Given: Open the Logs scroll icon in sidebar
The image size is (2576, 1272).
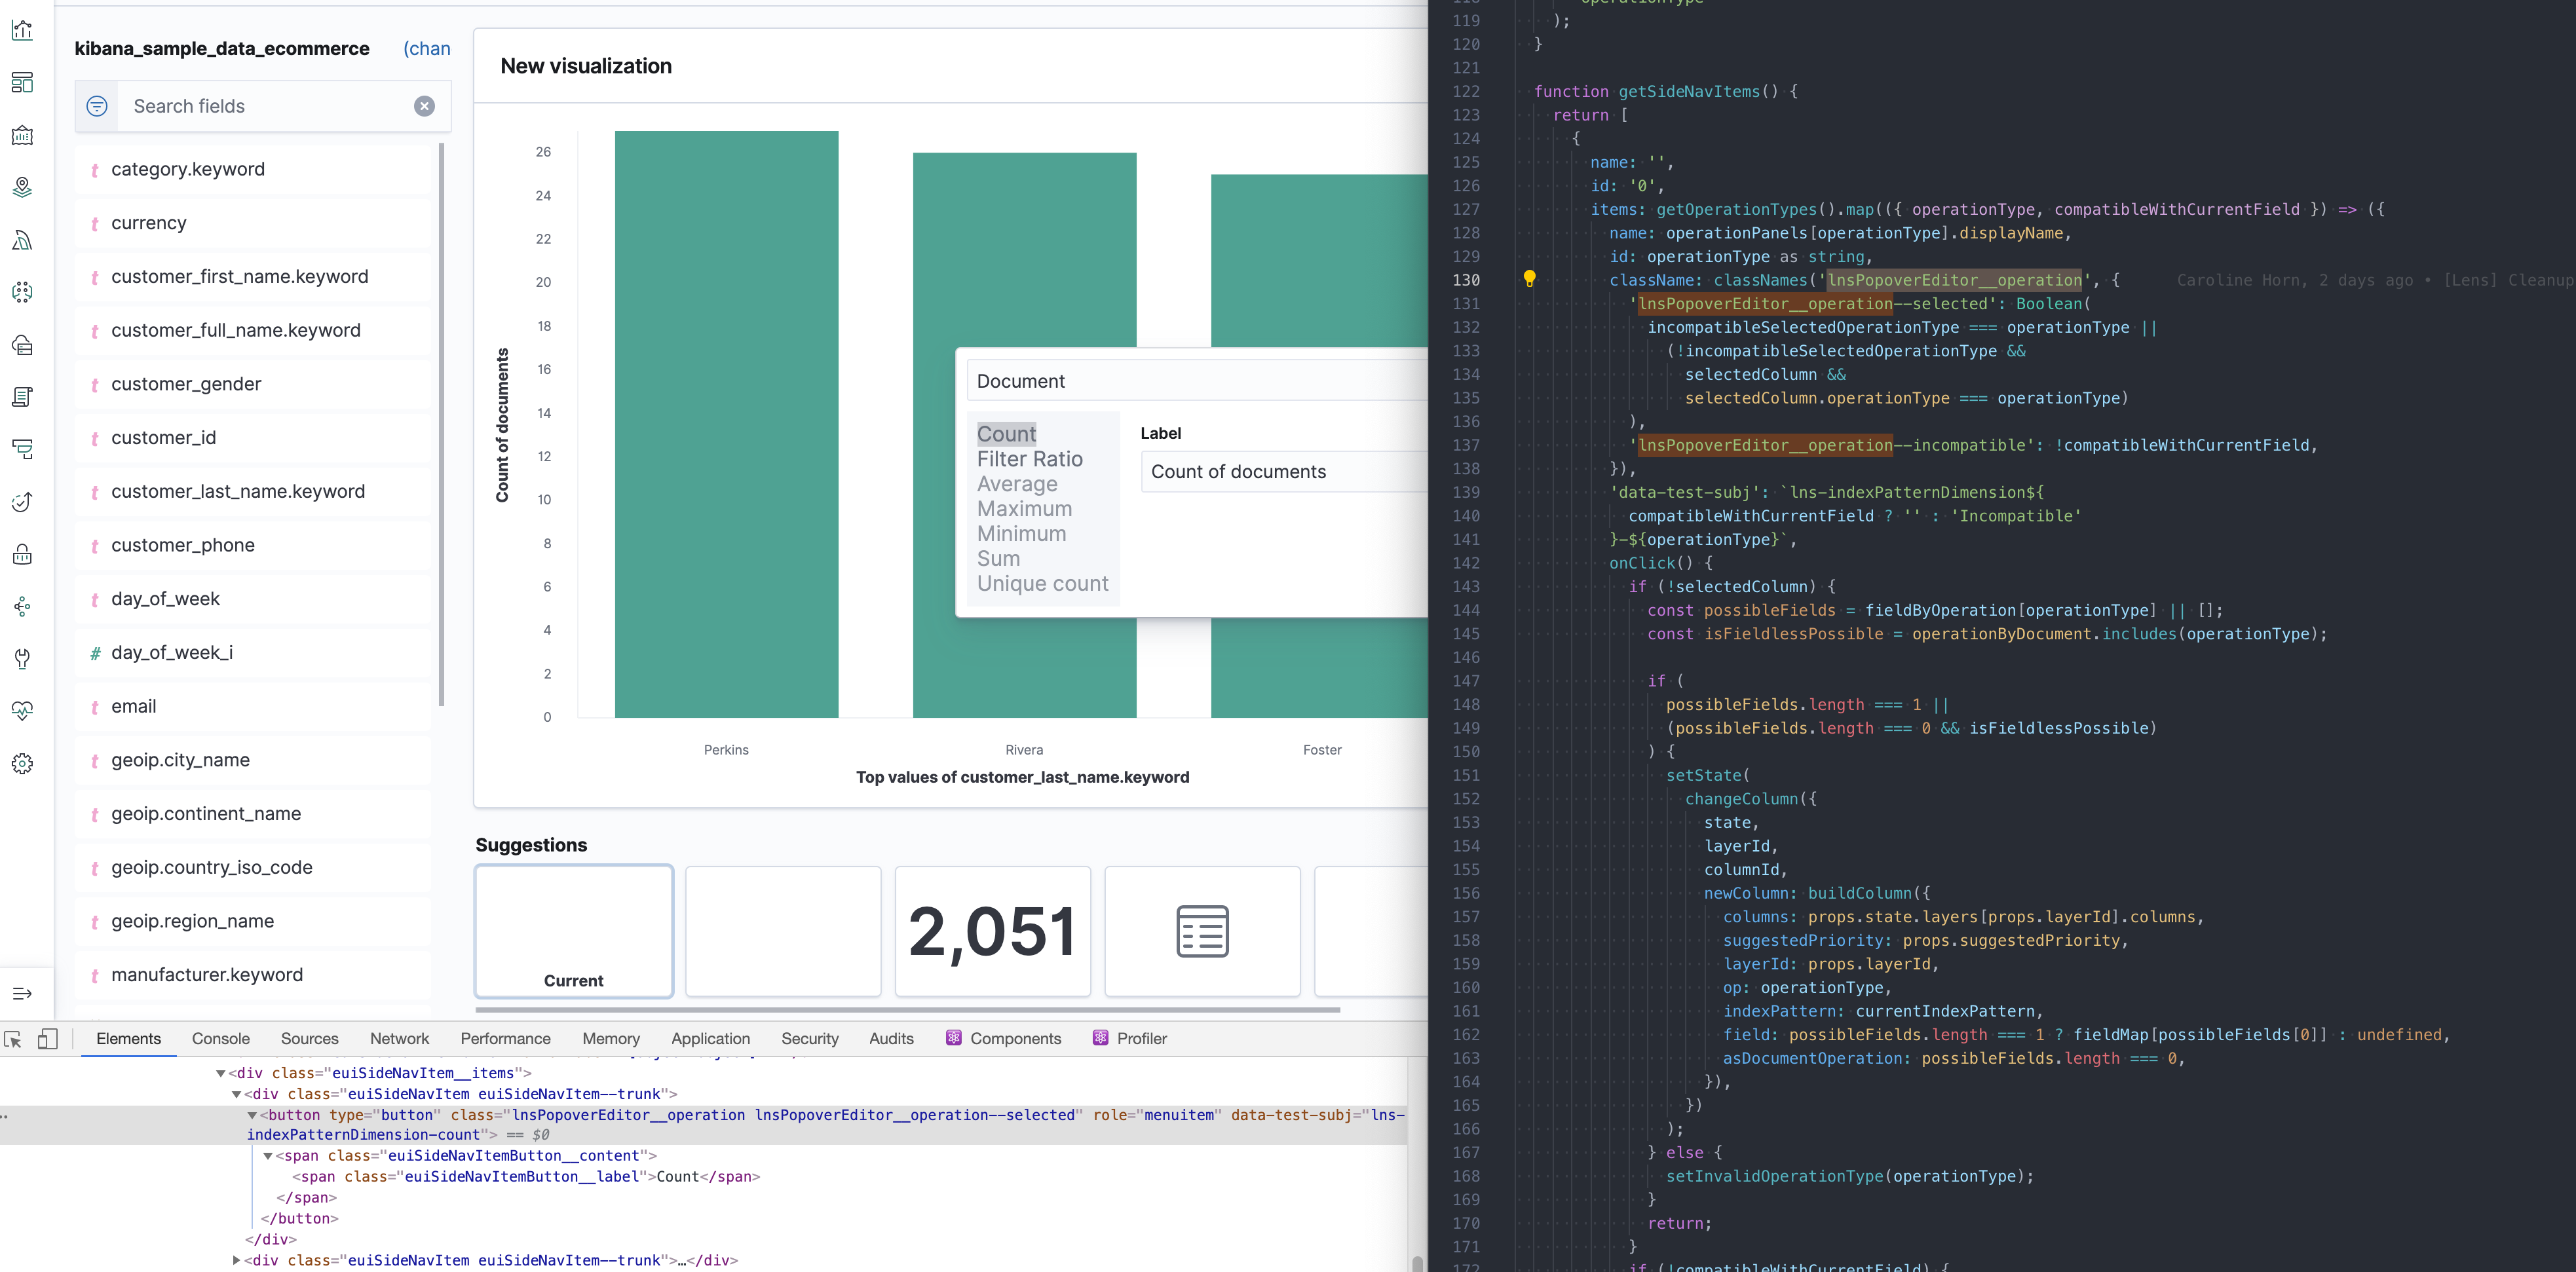Looking at the screenshot, I should (x=22, y=397).
